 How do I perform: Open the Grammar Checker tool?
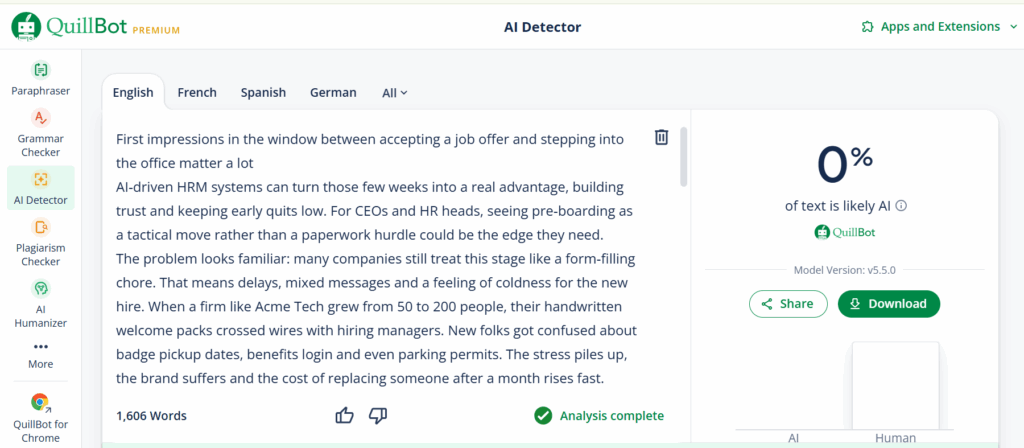pyautogui.click(x=40, y=134)
